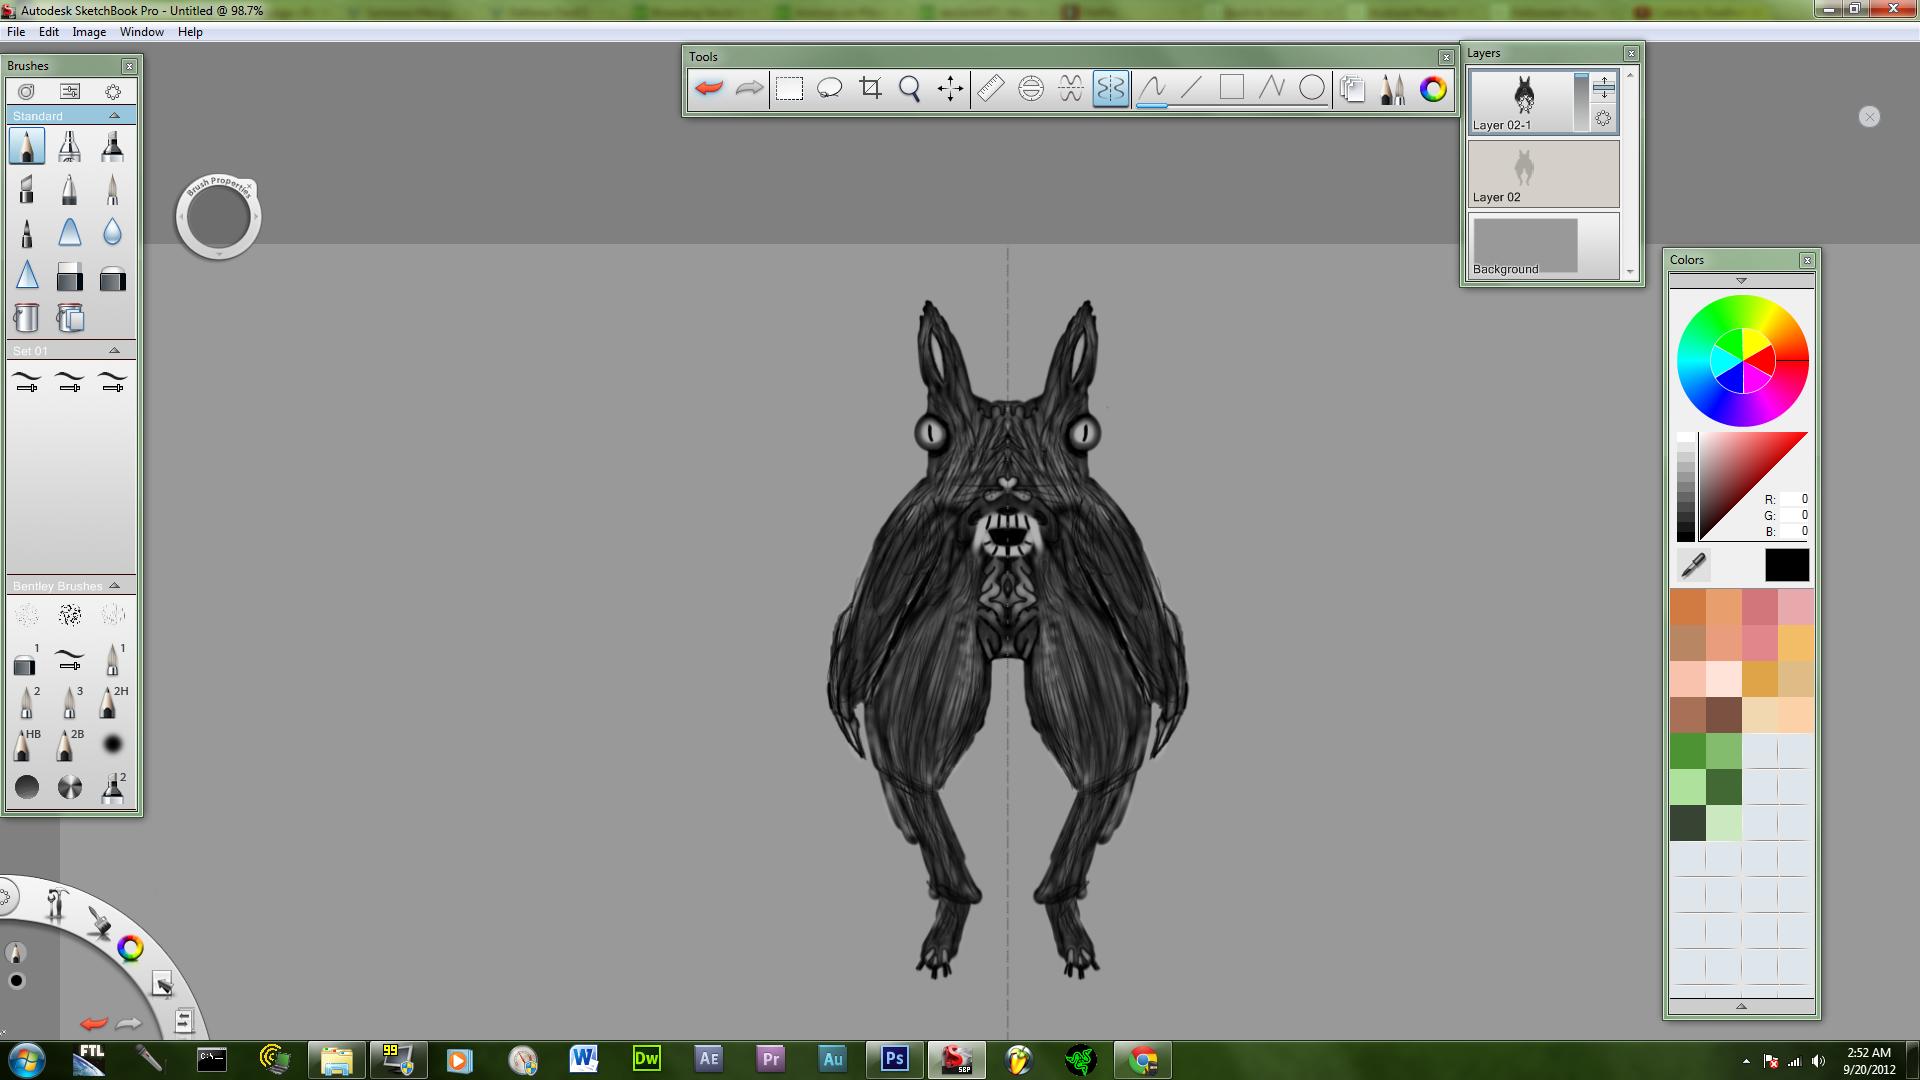Choose the brown palette swatch
Viewport: 1920px width, 1080px height.
1724,715
